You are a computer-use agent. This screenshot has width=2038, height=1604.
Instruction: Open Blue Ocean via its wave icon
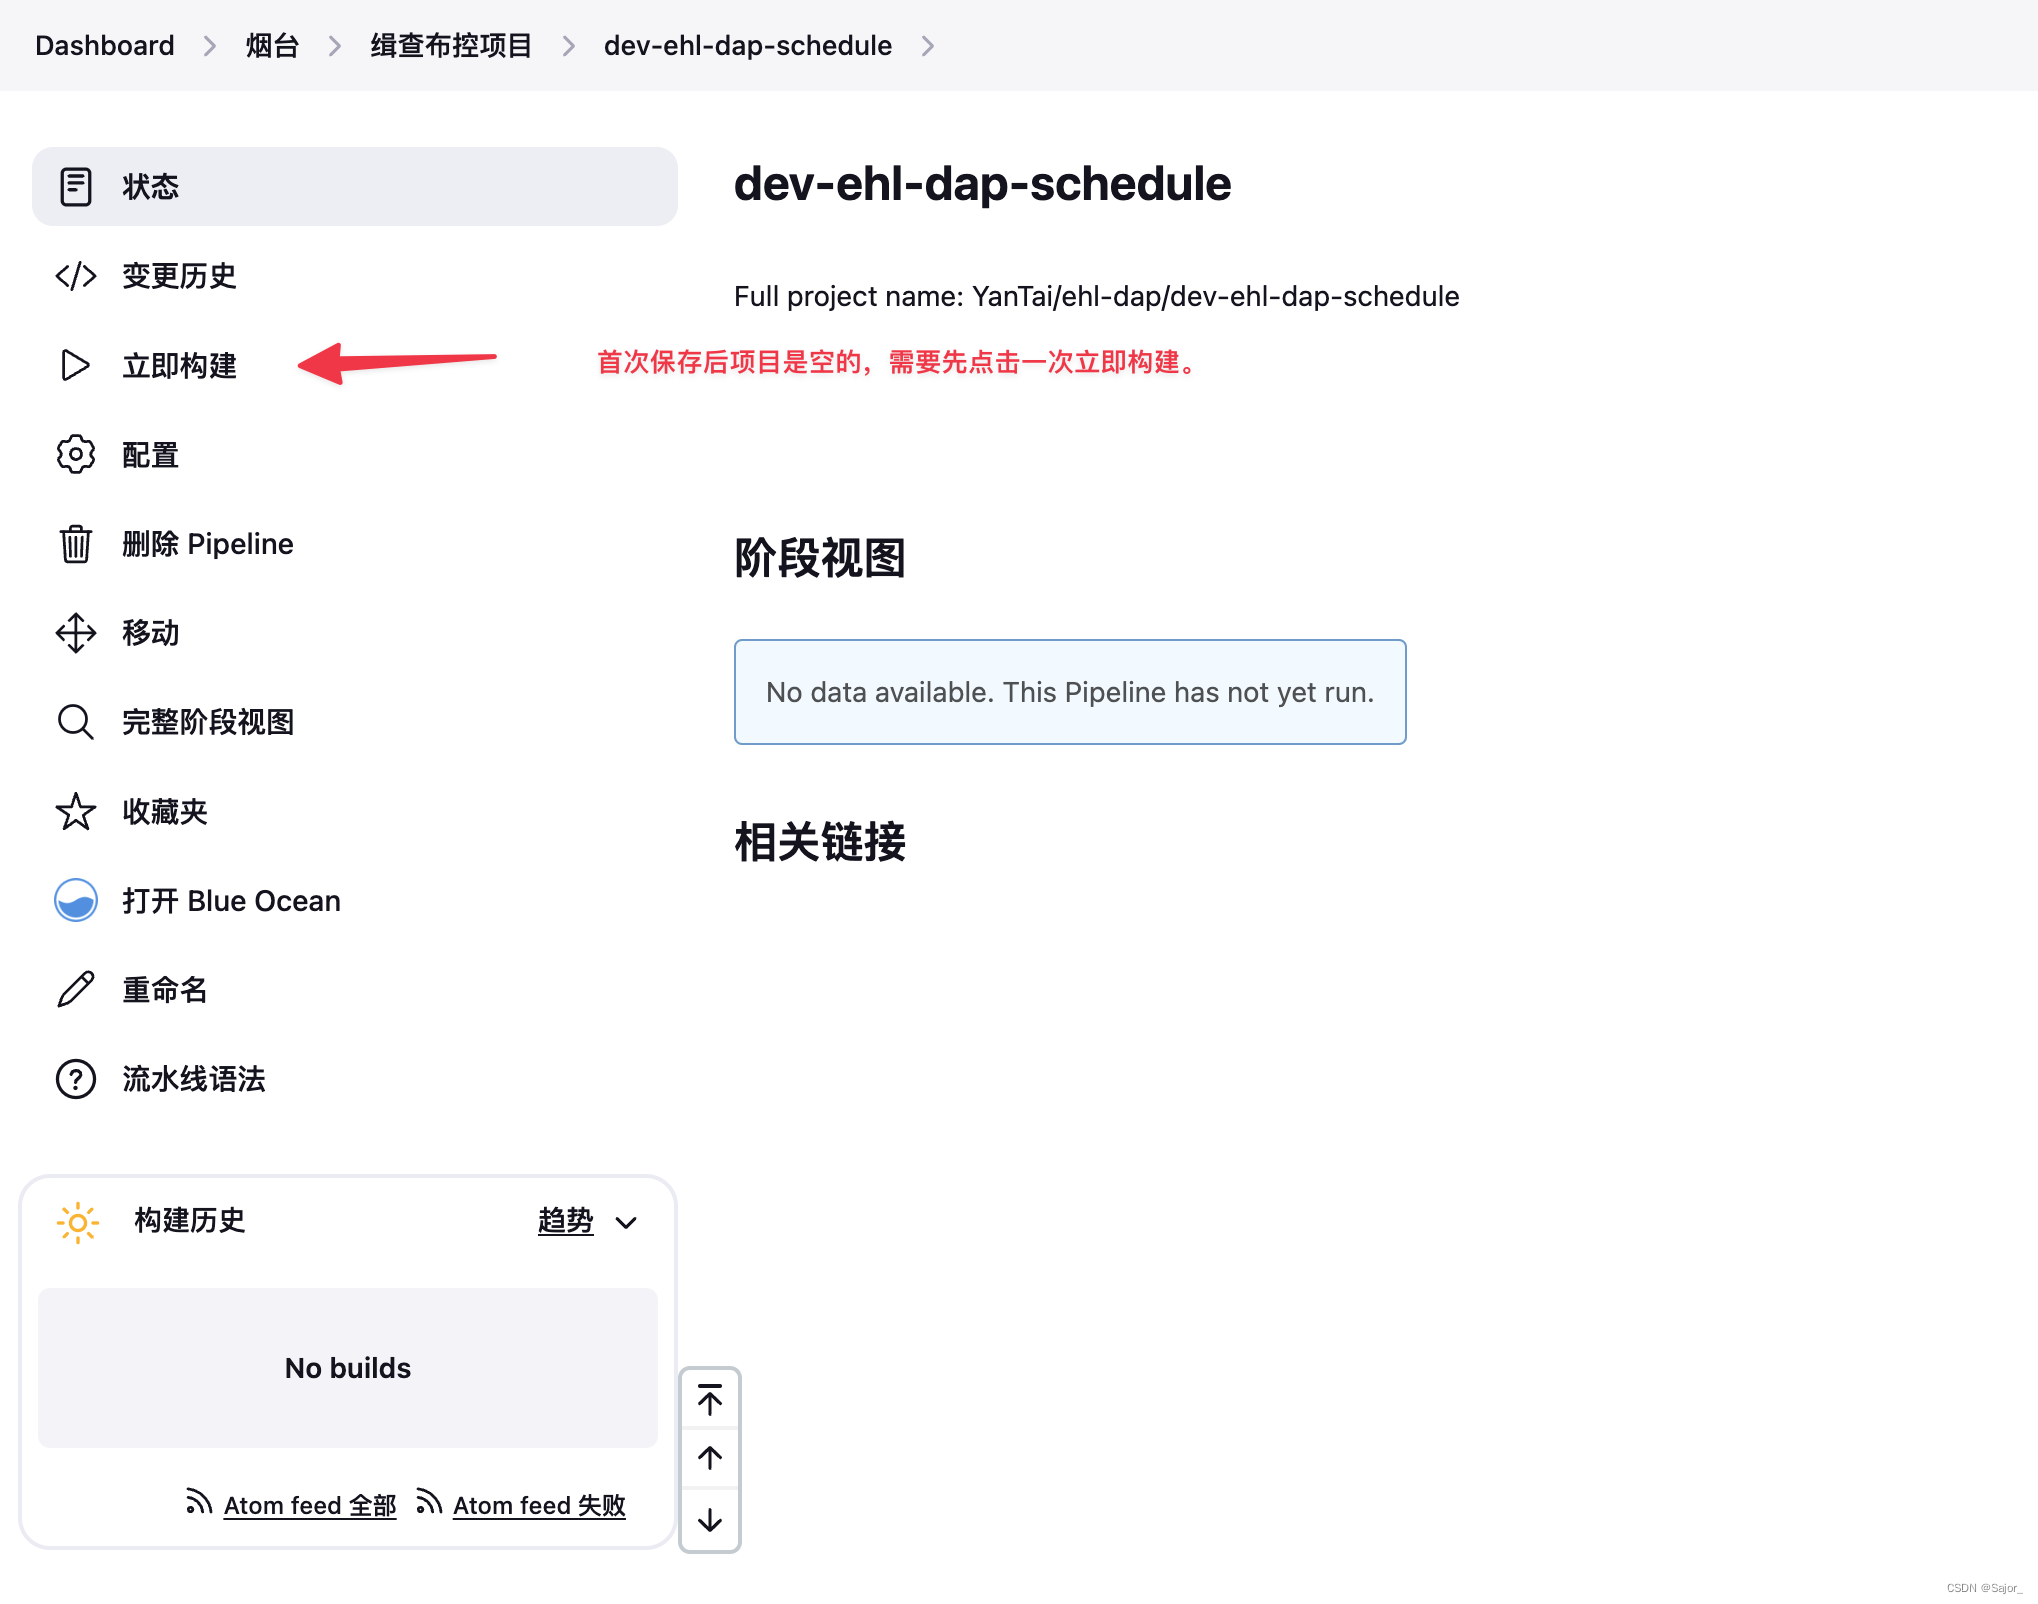click(x=75, y=901)
